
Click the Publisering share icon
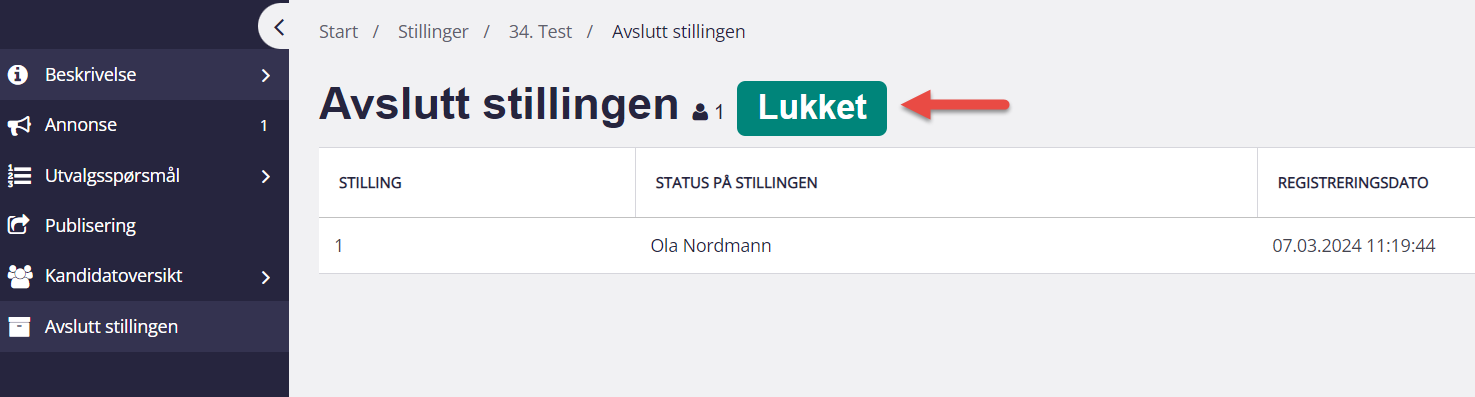(x=18, y=226)
